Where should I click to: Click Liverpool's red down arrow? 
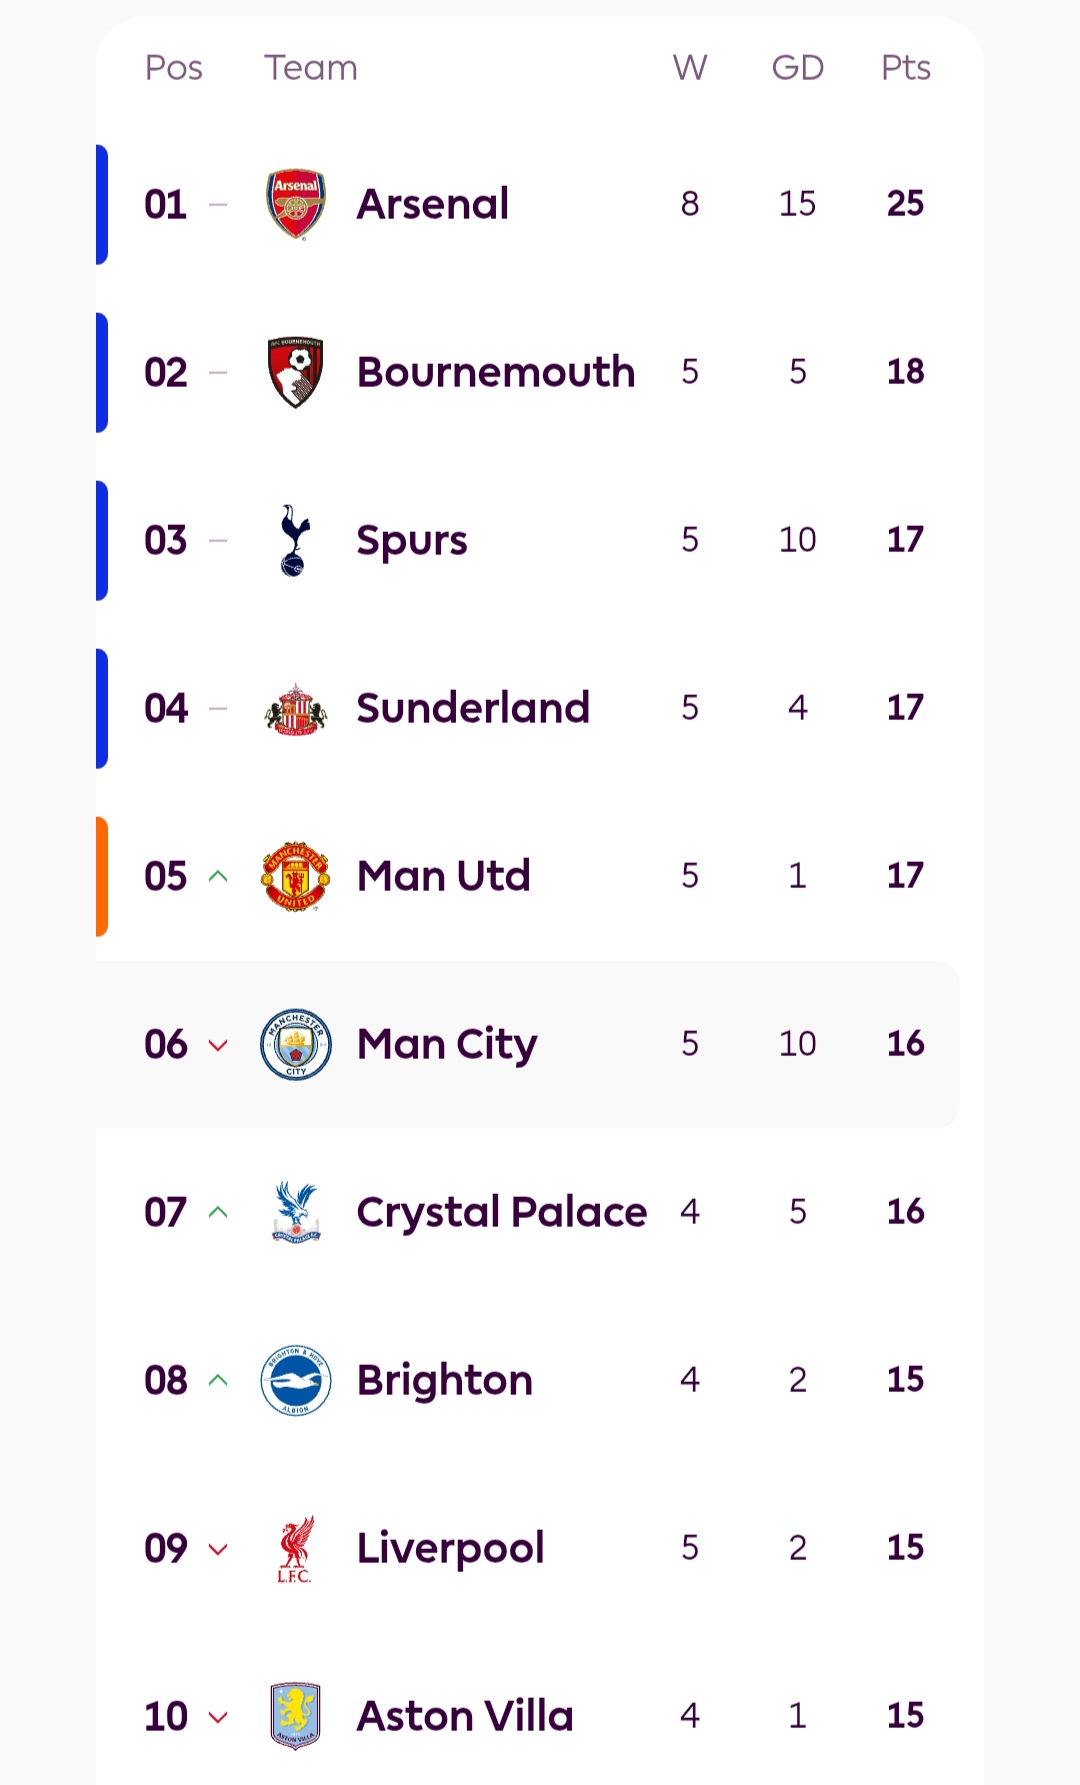pos(218,1549)
